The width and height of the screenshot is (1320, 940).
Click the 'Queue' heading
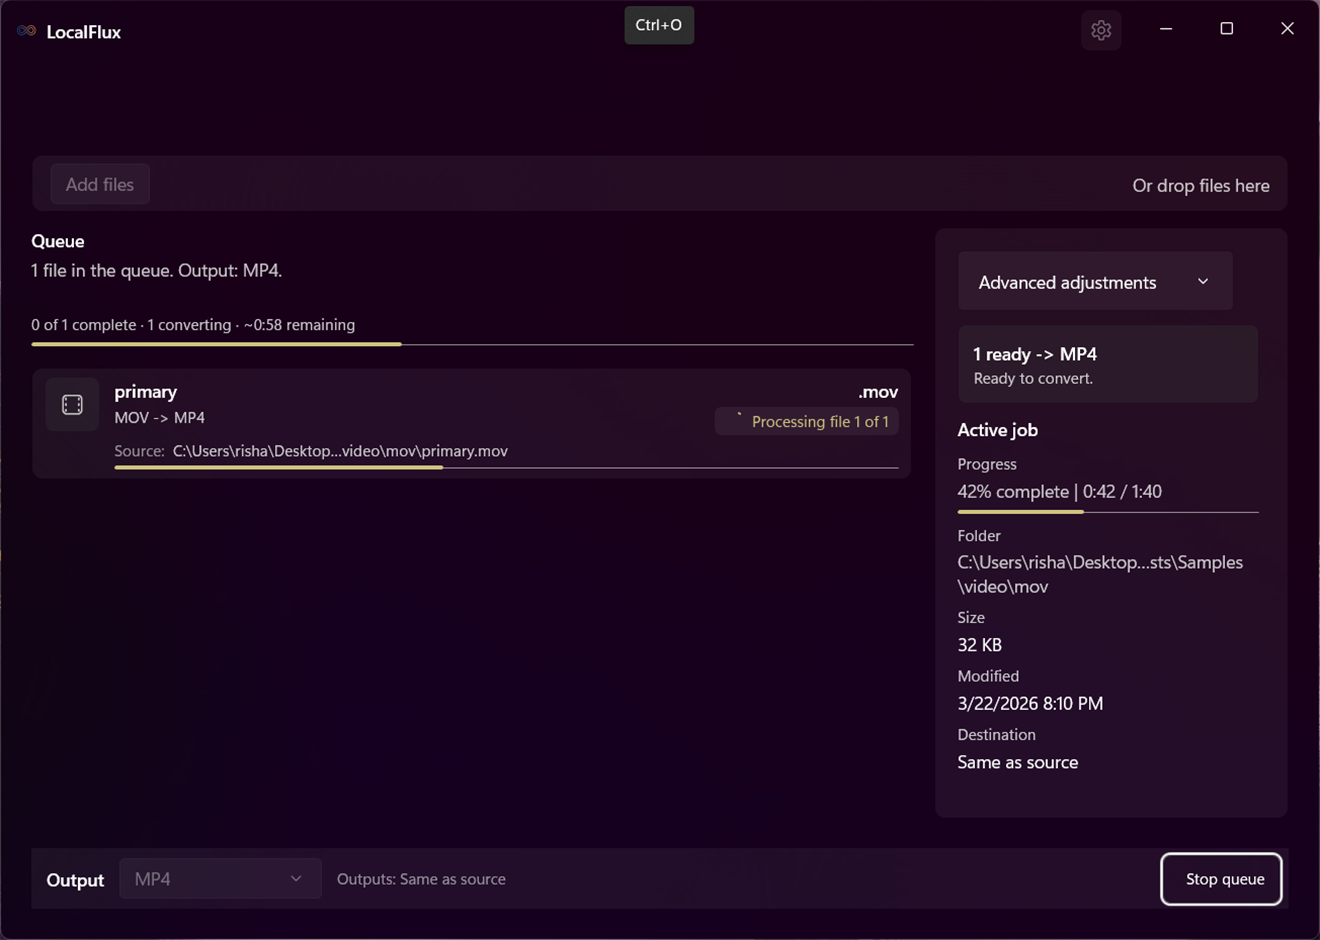click(58, 241)
